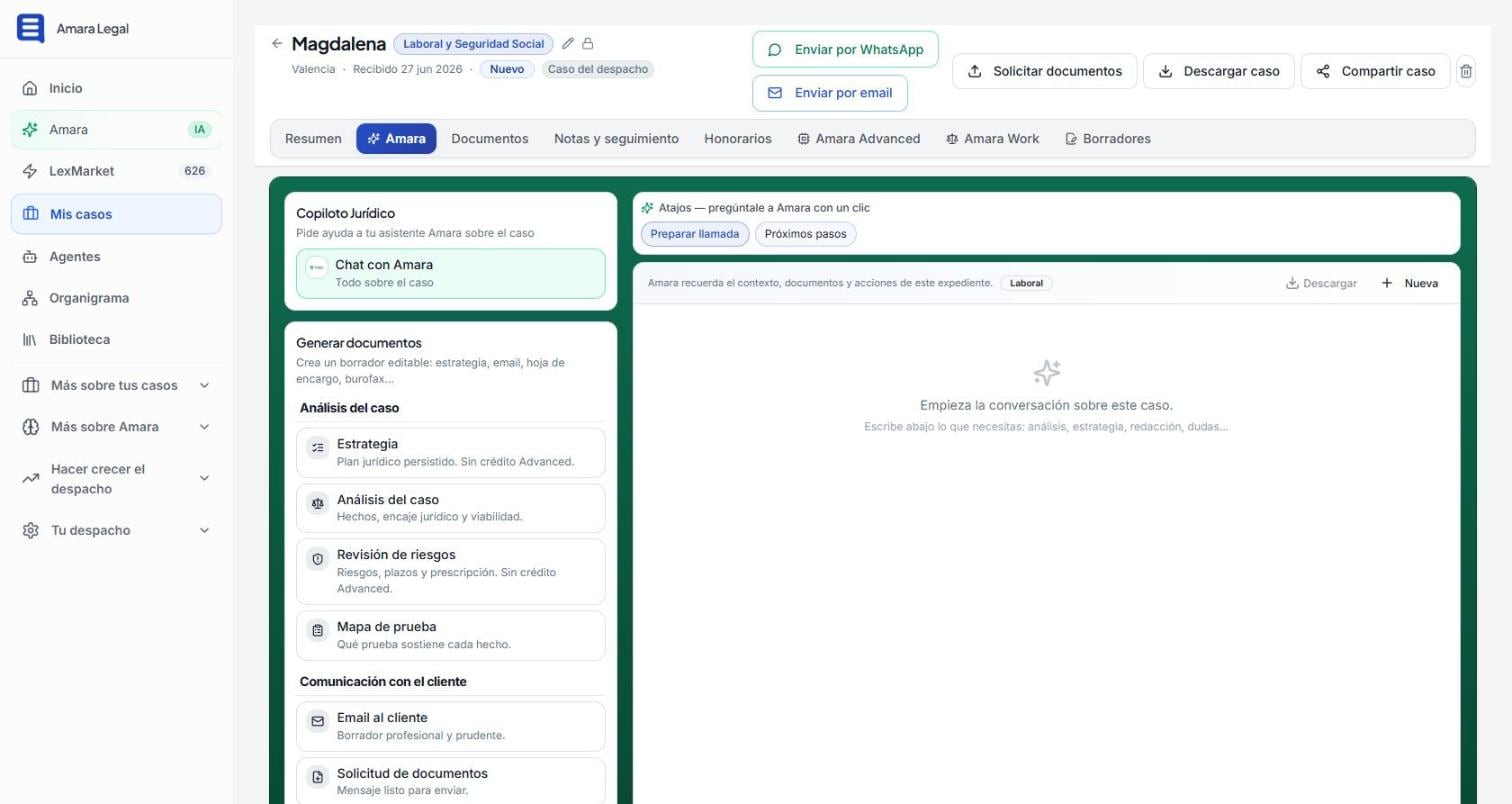Image resolution: width=1512 pixels, height=804 pixels.
Task: Click the Generar documentos heading
Action: (358, 343)
